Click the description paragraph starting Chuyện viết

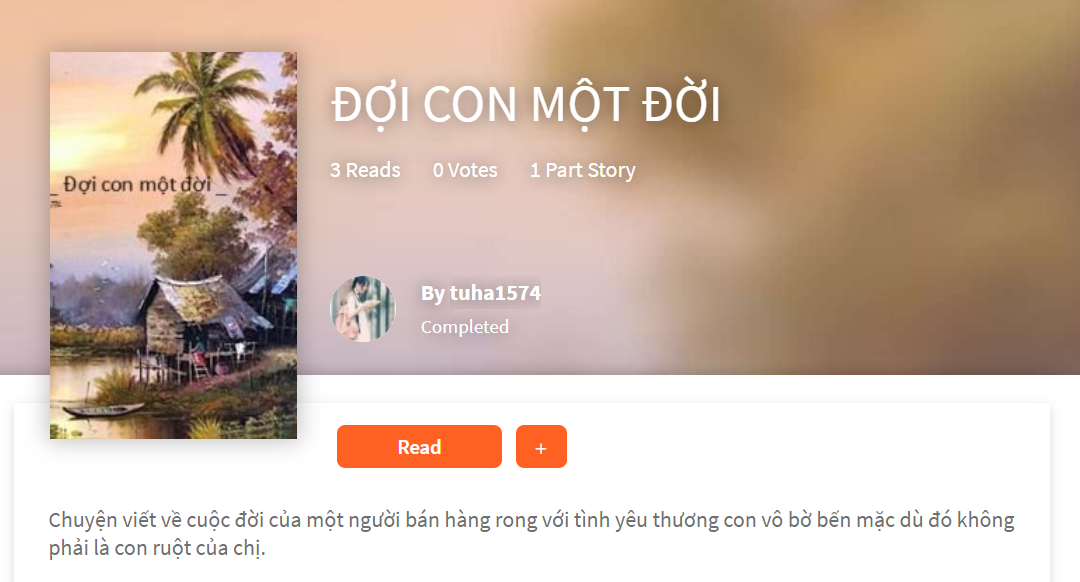(531, 534)
